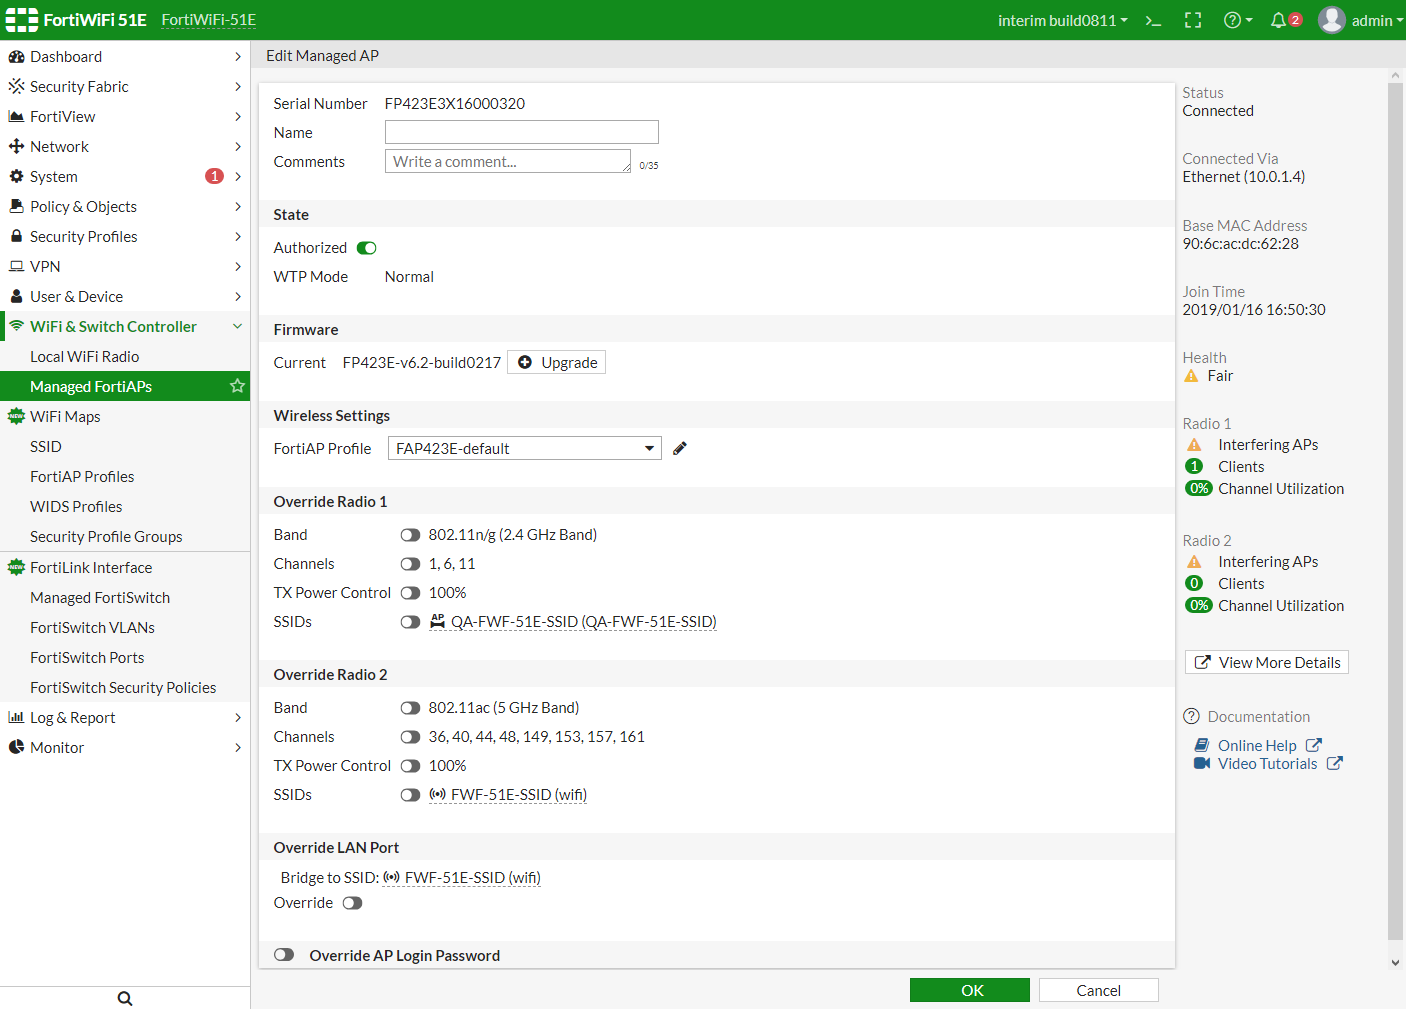Click the Dashboard icon in sidebar
Image resolution: width=1406 pixels, height=1009 pixels.
[16, 57]
